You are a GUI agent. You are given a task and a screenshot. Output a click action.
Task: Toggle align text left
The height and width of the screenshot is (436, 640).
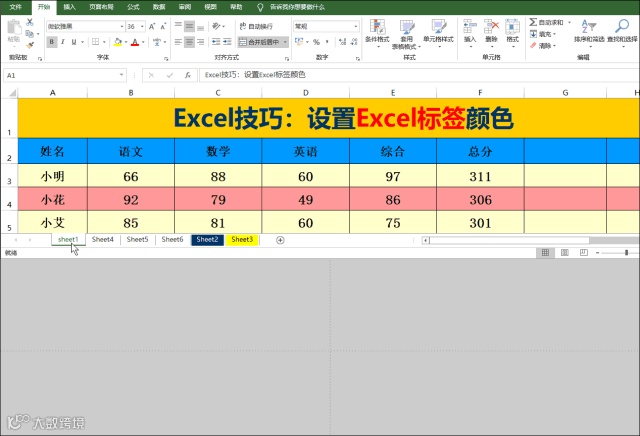[178, 42]
